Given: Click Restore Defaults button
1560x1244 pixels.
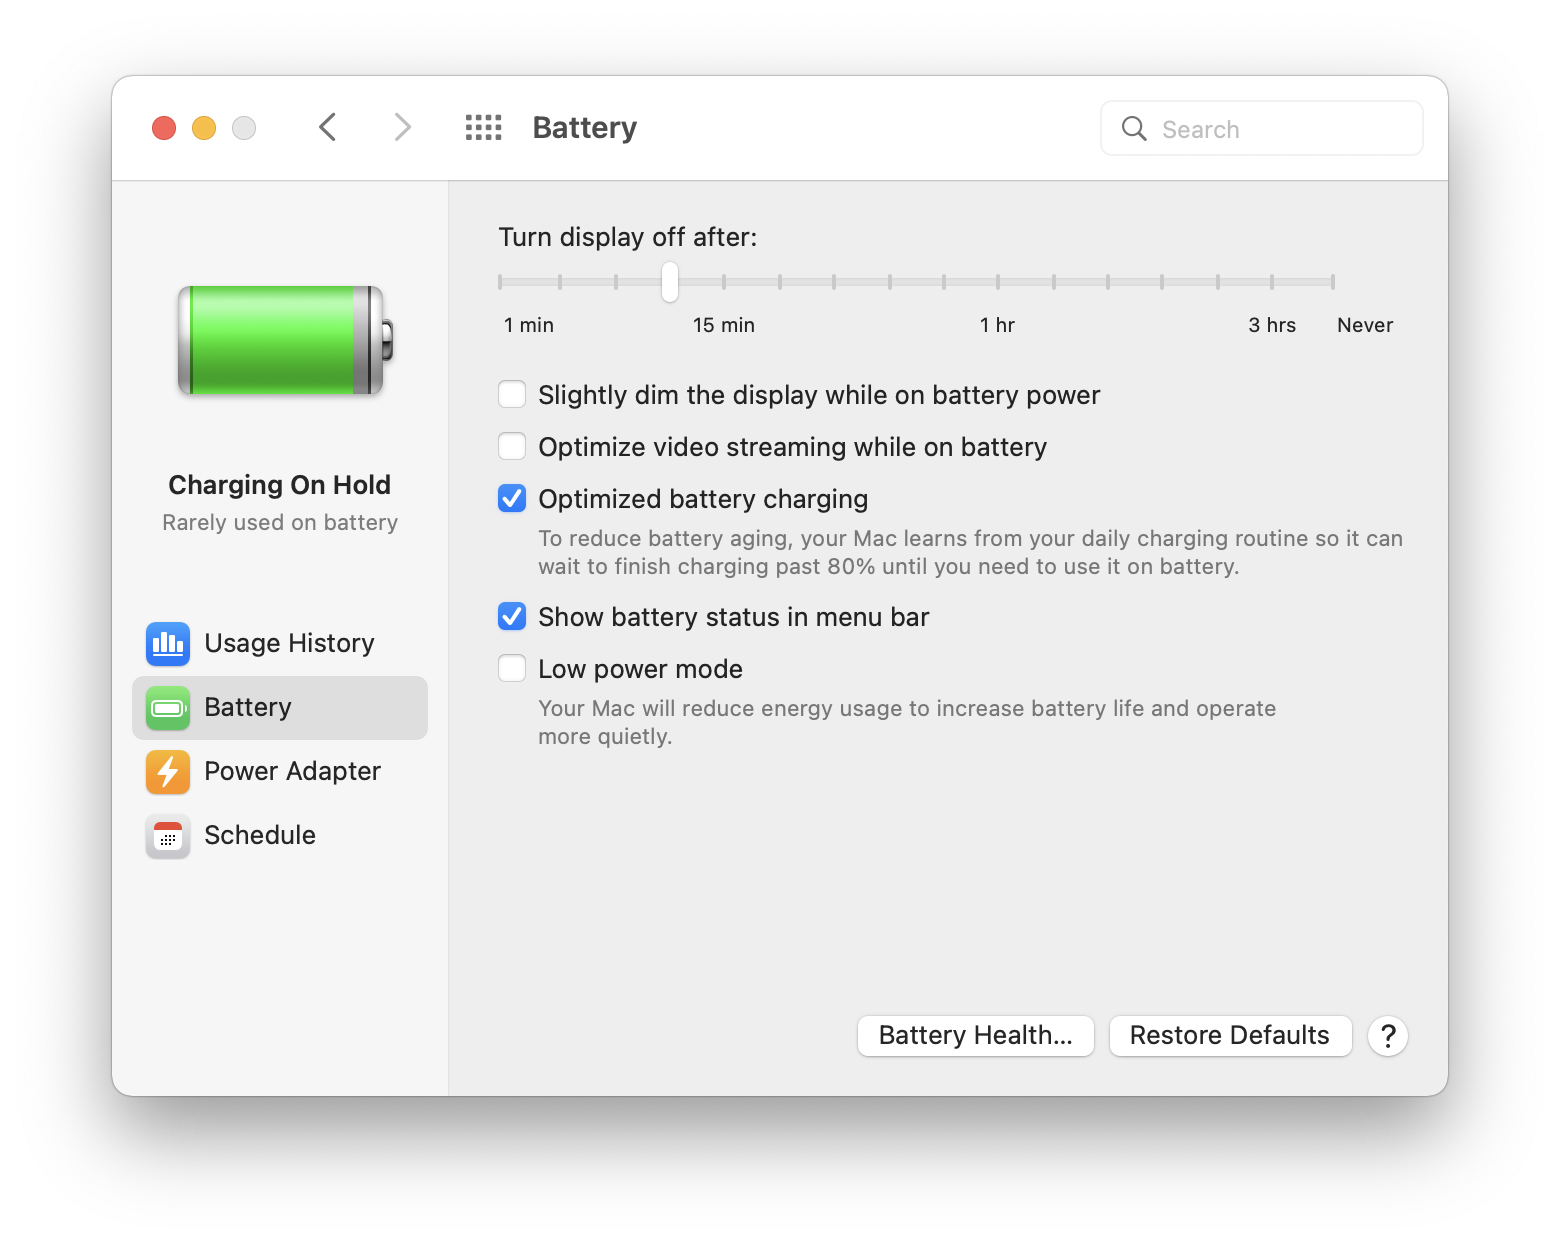Looking at the screenshot, I should [x=1230, y=1036].
